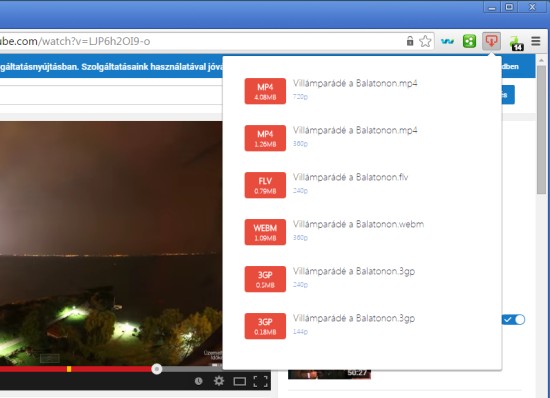The height and width of the screenshot is (398, 550).
Task: Click the 144p Villámparádé a Balatonon.3gp filename
Action: pyautogui.click(x=354, y=319)
